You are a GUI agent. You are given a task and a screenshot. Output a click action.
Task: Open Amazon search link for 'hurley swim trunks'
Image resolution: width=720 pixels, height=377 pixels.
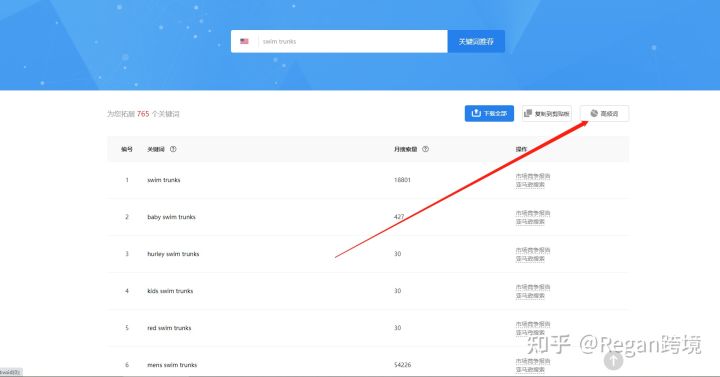[x=530, y=259]
